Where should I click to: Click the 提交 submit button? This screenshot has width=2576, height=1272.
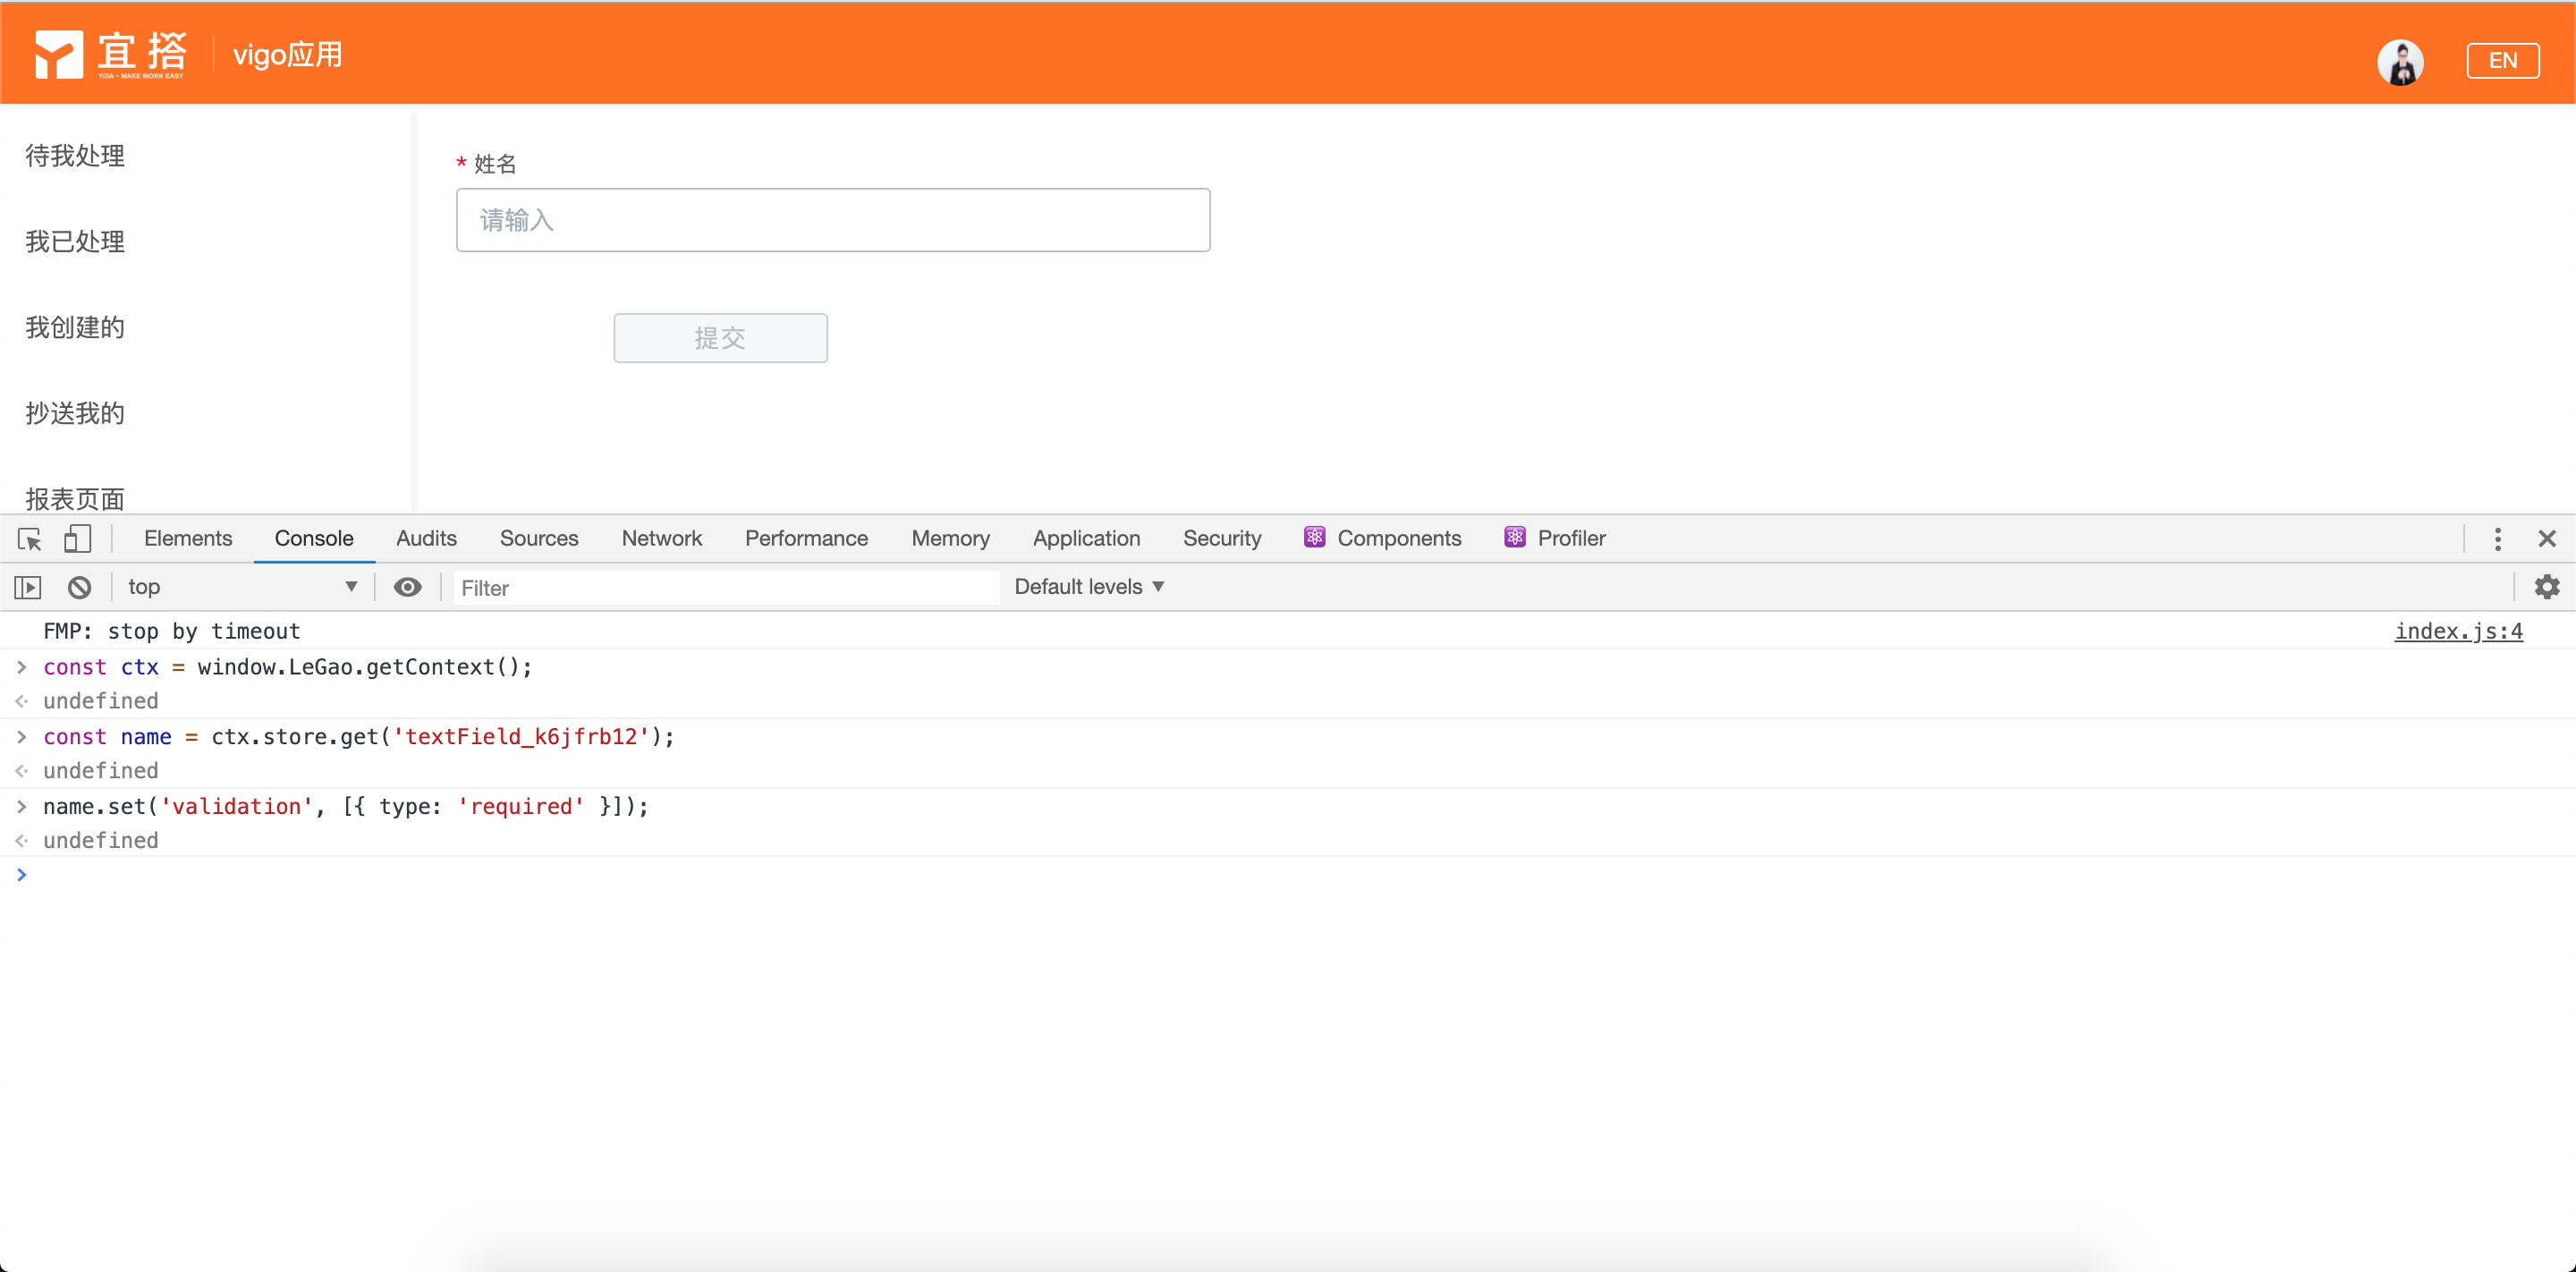coord(720,338)
